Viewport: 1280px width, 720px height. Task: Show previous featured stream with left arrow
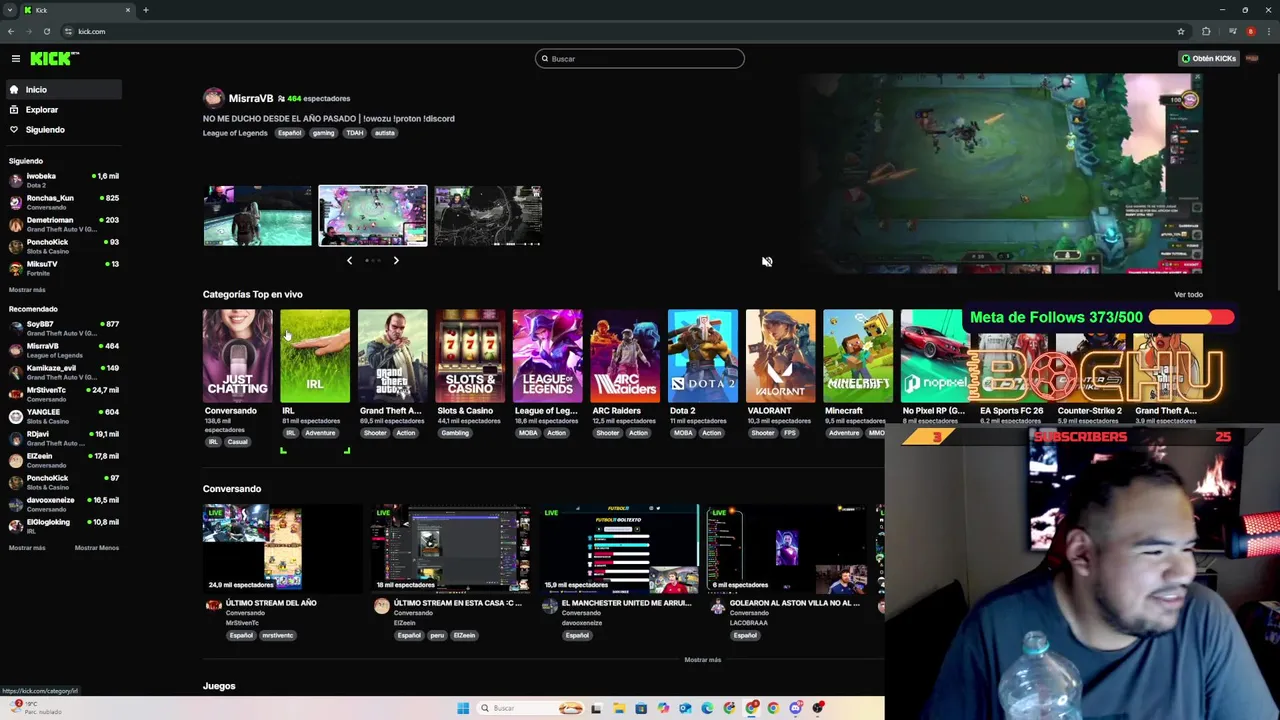[x=349, y=261]
